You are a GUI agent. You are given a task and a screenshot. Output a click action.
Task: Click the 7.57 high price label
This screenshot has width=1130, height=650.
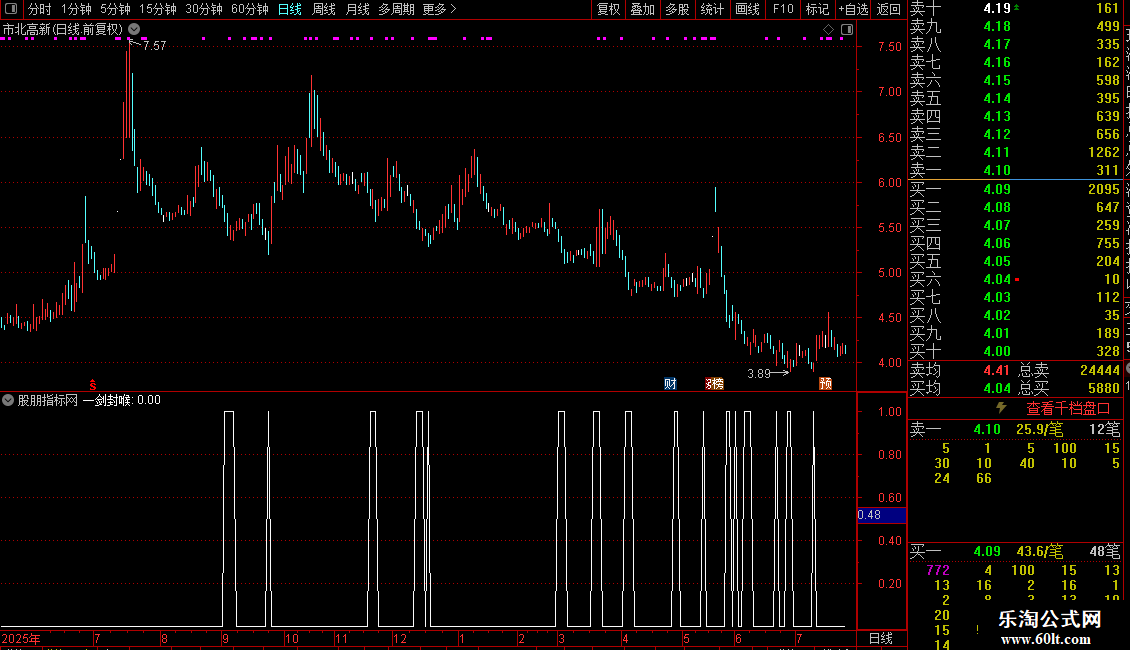pyautogui.click(x=154, y=45)
